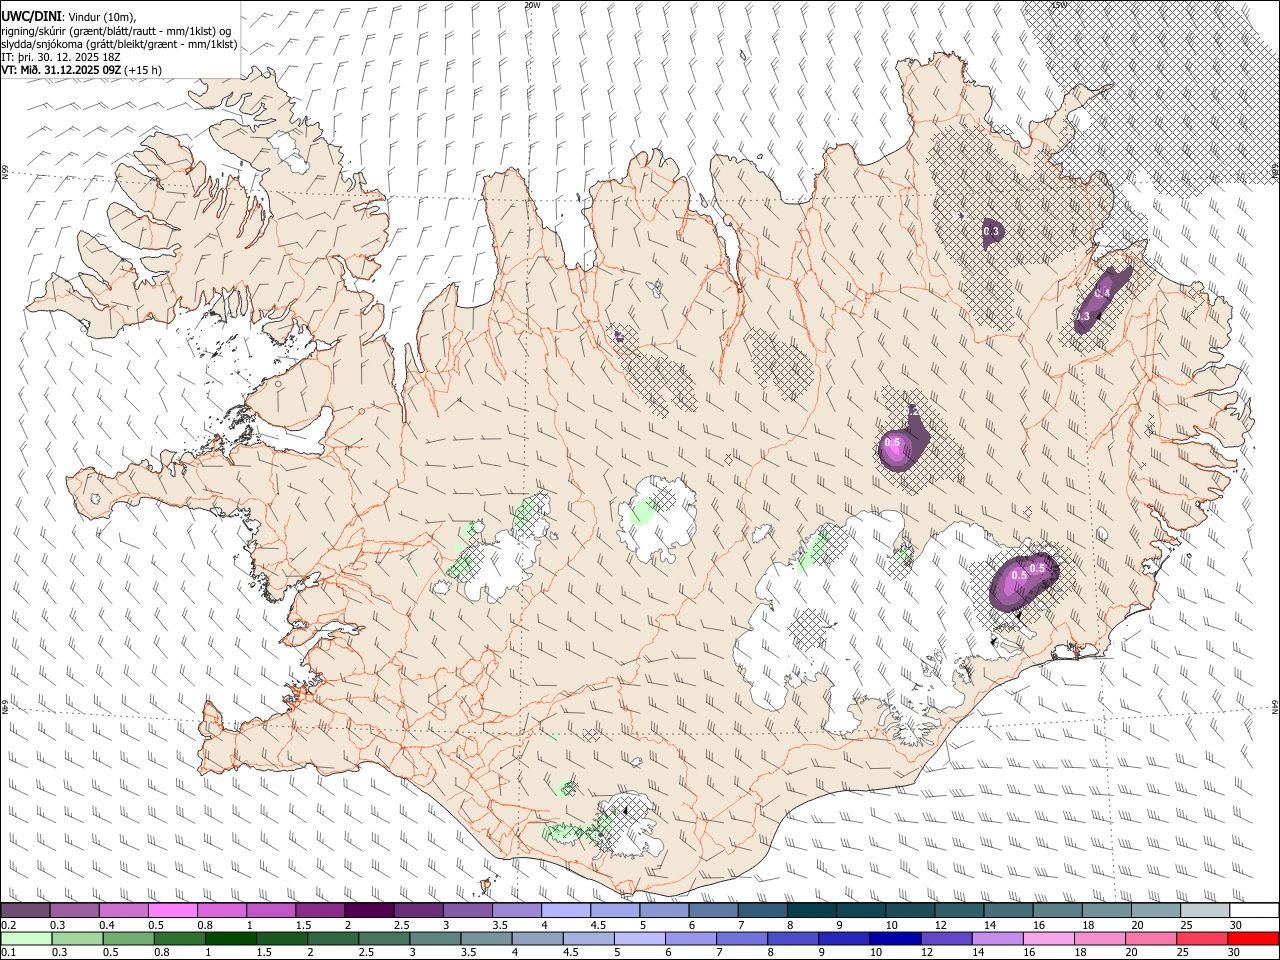This screenshot has width=1280, height=960.
Task: Select the violet 14 swatch in bottom legend row
Action: pyautogui.click(x=997, y=938)
